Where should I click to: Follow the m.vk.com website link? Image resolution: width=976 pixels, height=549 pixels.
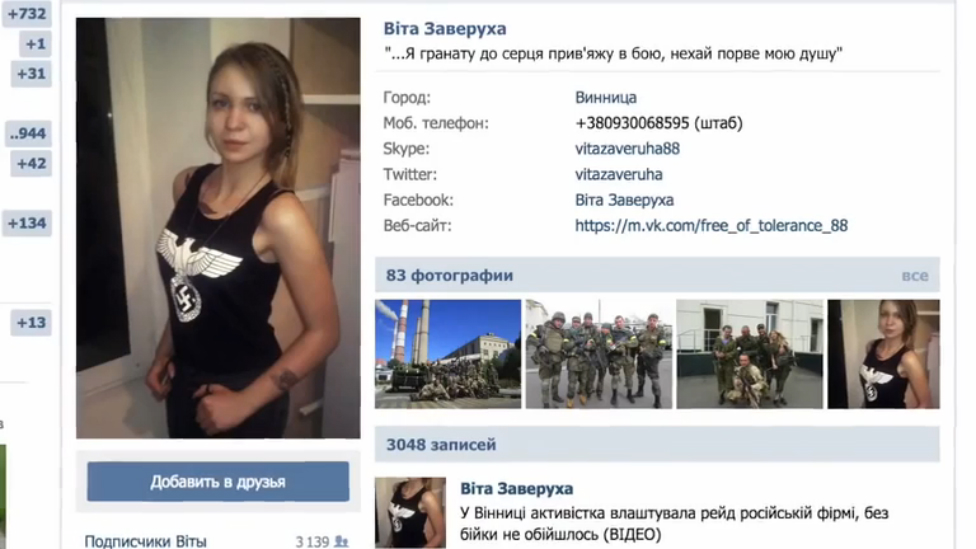[711, 225]
